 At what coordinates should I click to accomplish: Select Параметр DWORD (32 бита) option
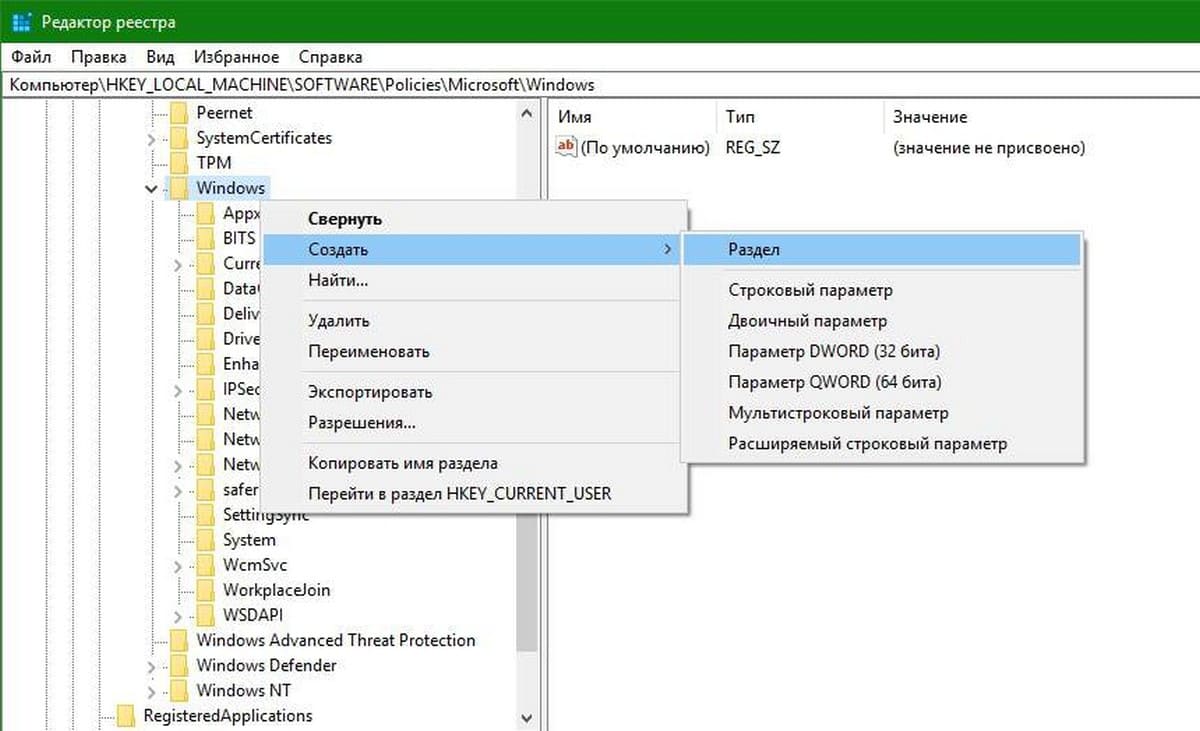[834, 352]
